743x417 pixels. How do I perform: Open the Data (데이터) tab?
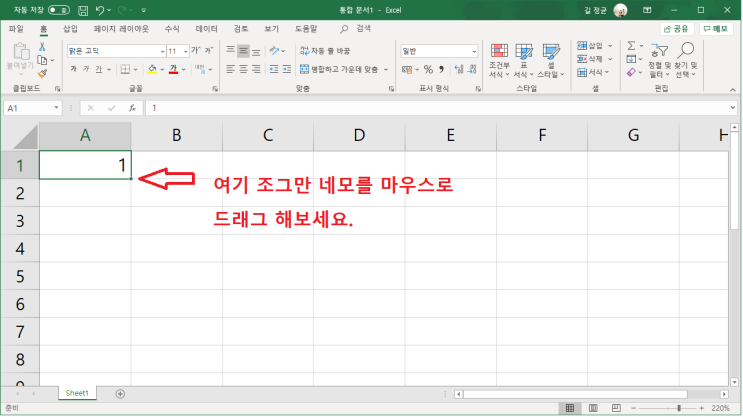pyautogui.click(x=207, y=29)
